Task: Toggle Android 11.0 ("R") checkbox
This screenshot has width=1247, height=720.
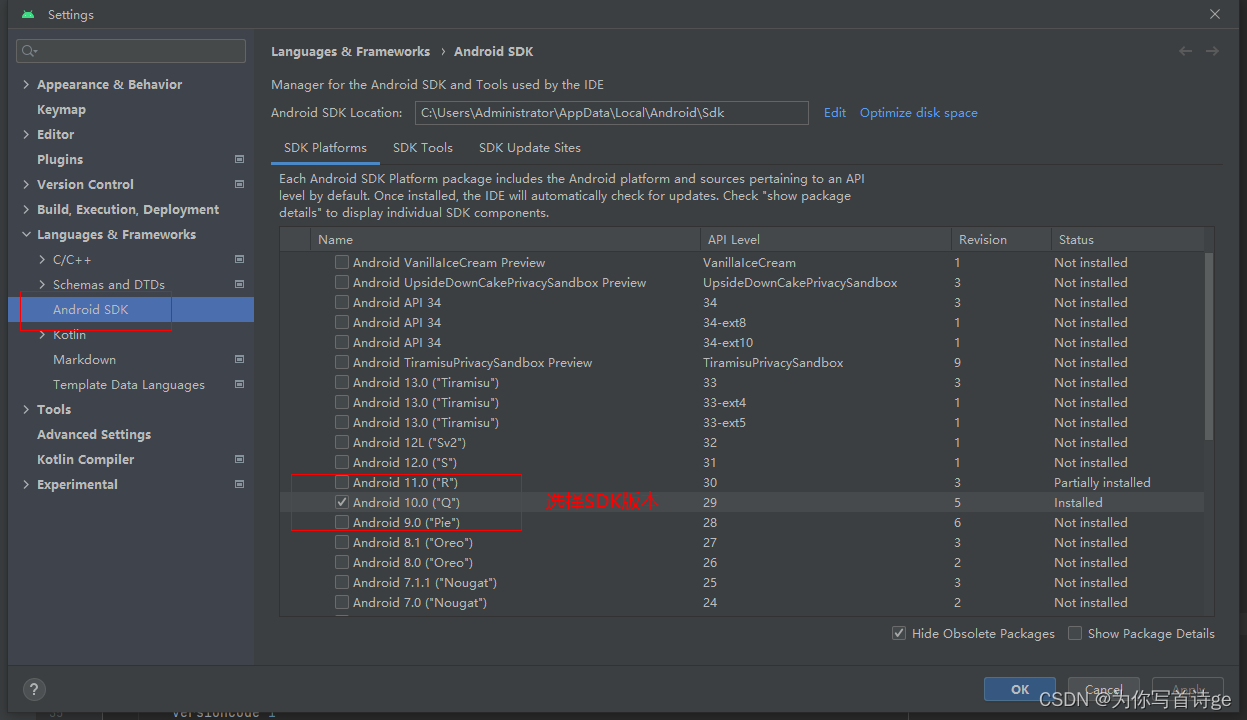Action: point(342,482)
